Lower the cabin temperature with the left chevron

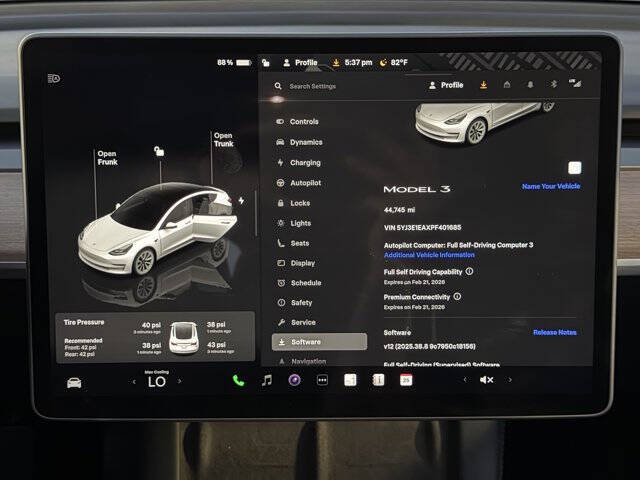point(134,382)
